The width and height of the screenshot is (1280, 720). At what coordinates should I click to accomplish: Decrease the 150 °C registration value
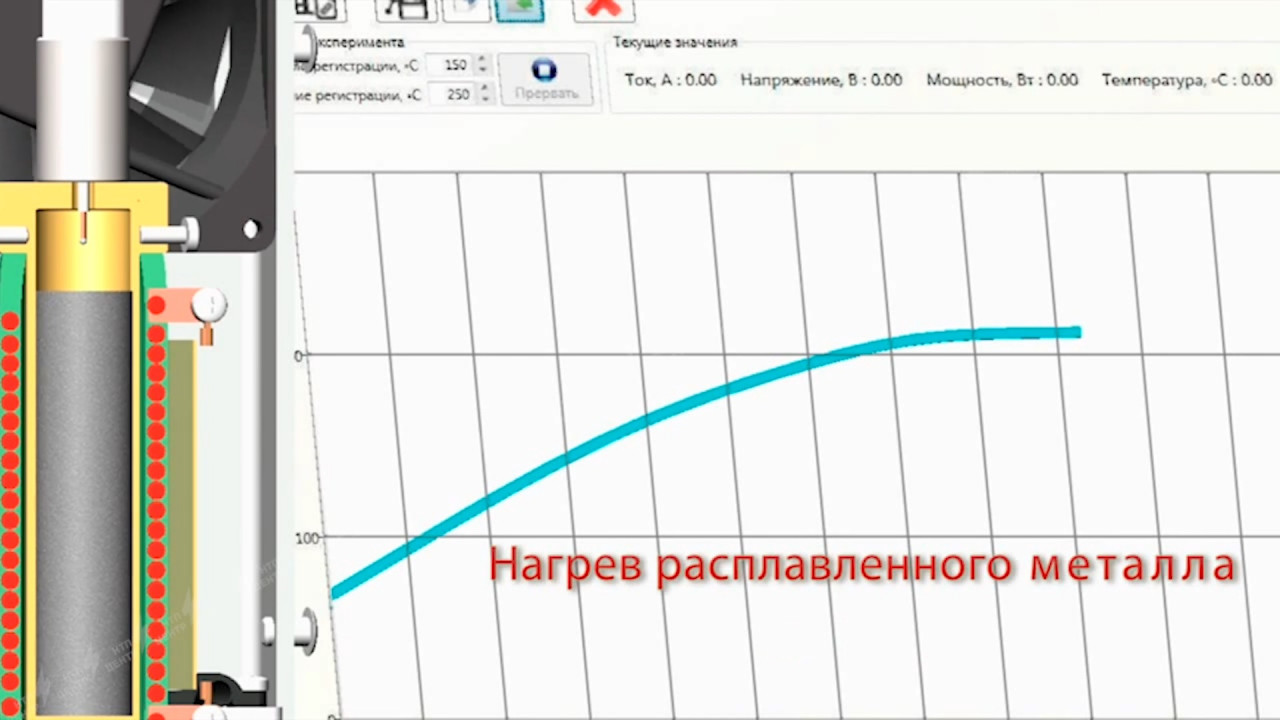click(483, 70)
